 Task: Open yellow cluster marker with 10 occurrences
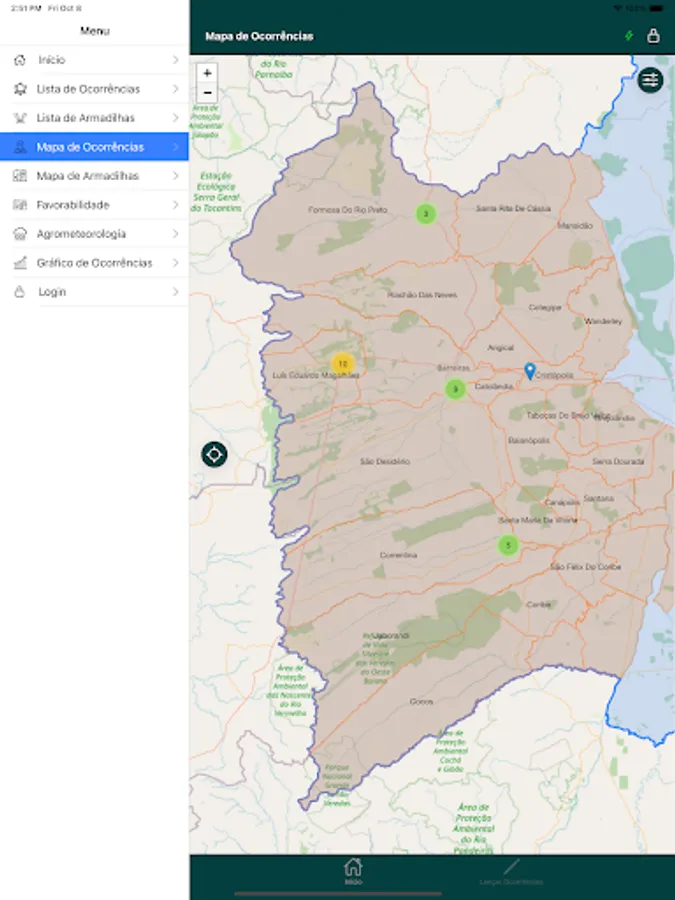coord(343,364)
